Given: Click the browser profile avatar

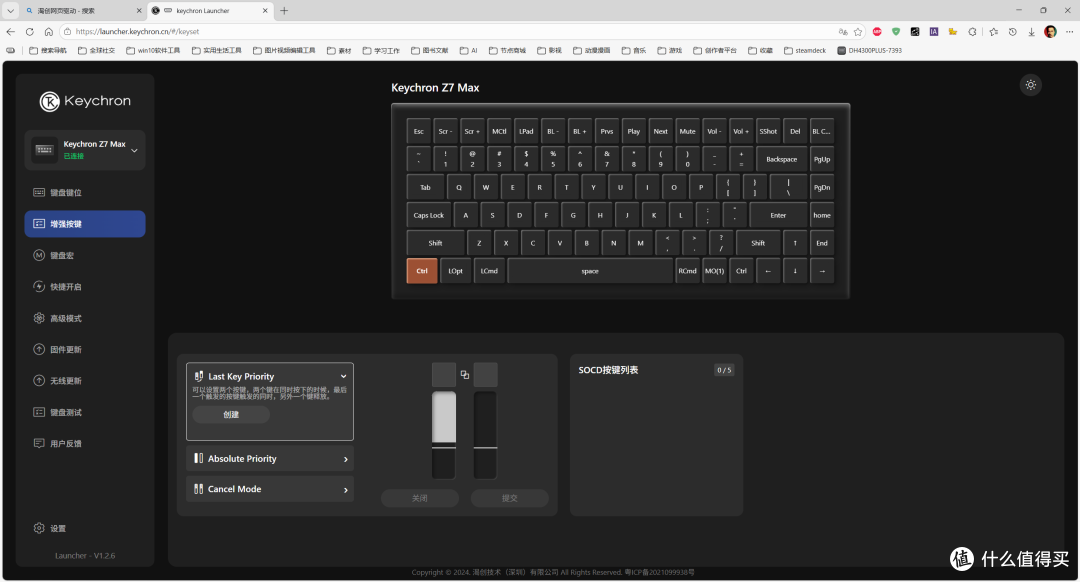Looking at the screenshot, I should point(1050,32).
